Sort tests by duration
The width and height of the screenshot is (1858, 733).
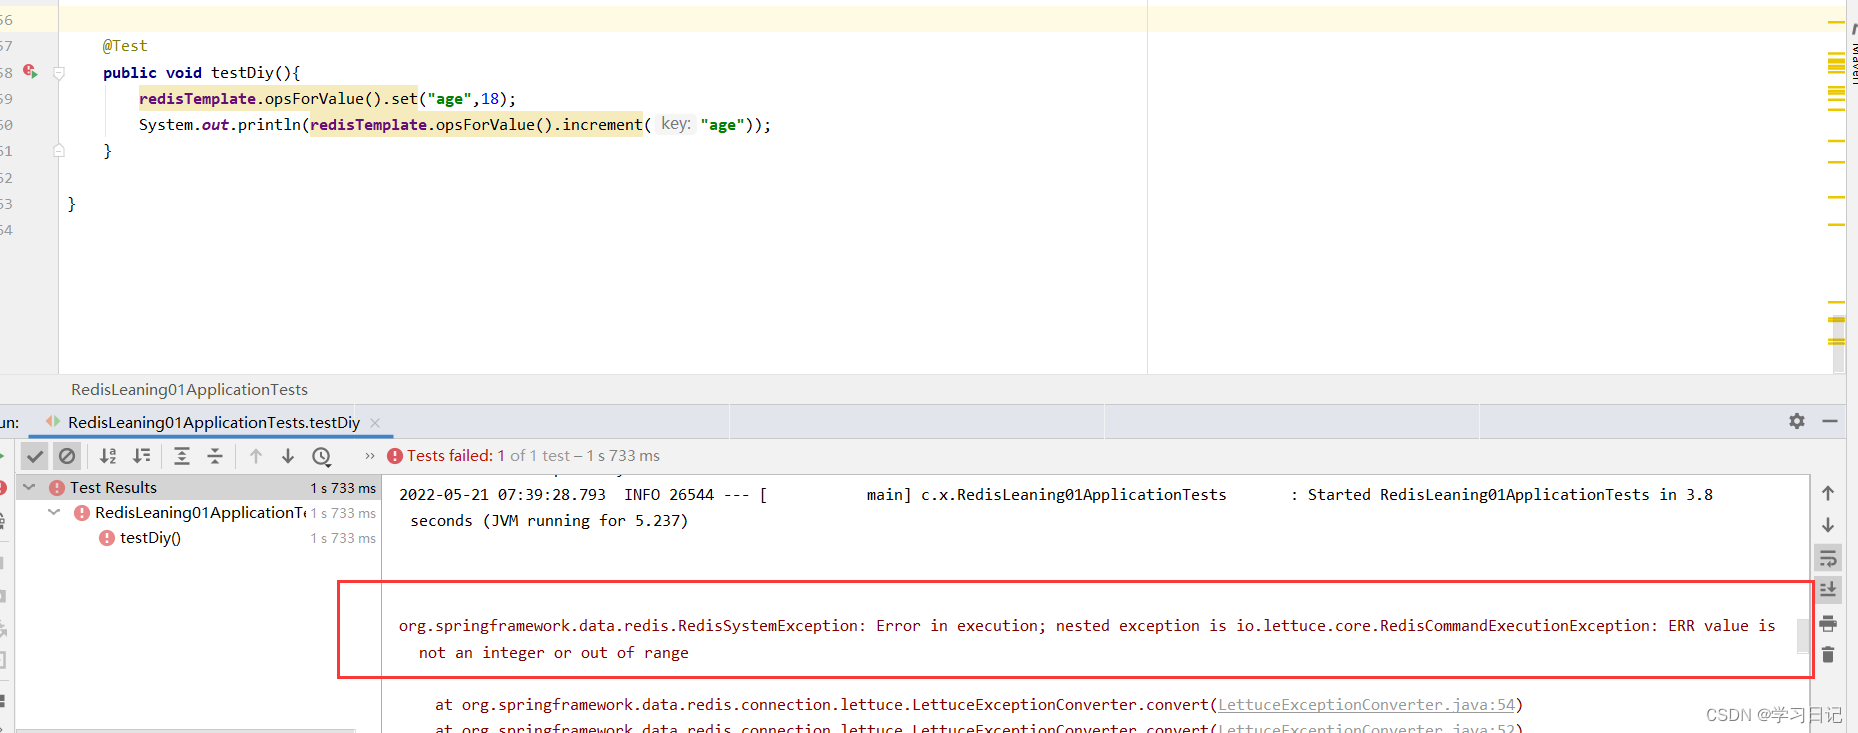142,456
